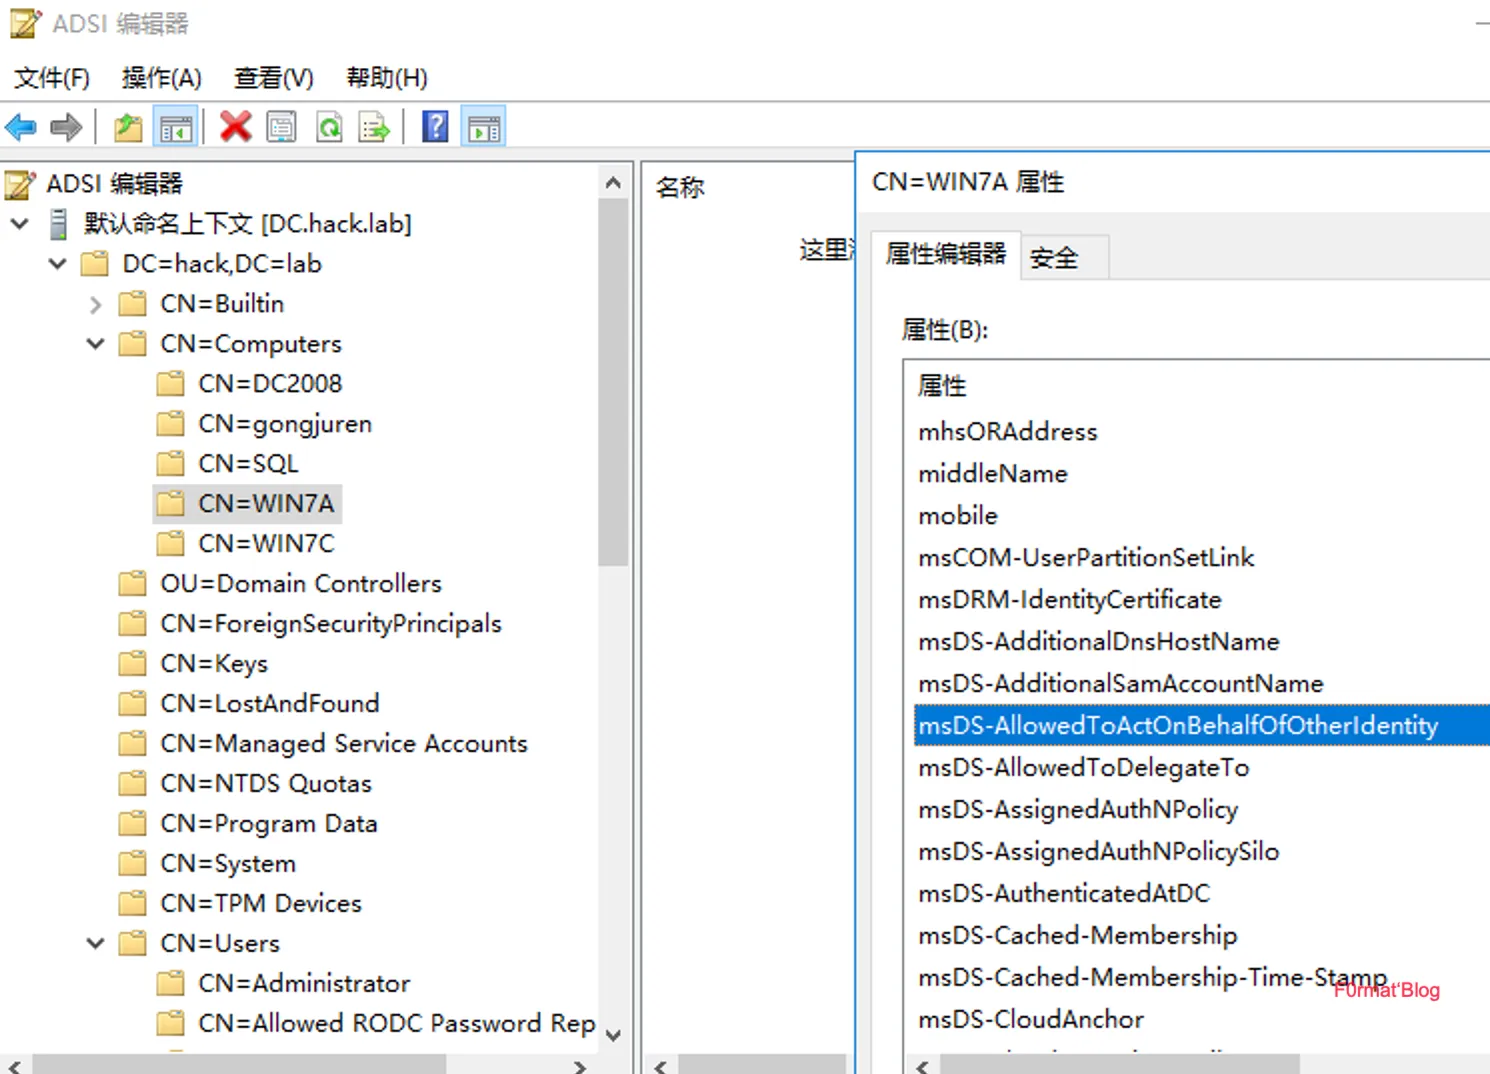
Task: Collapse the CN=Users tree node
Action: click(96, 943)
